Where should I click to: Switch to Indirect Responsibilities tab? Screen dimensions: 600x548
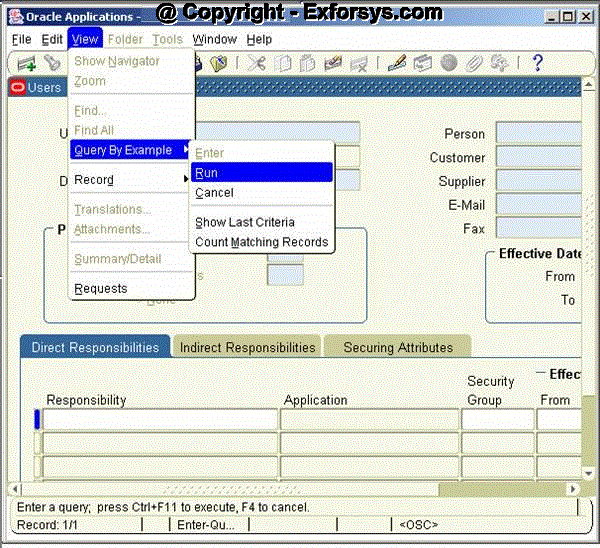(248, 347)
